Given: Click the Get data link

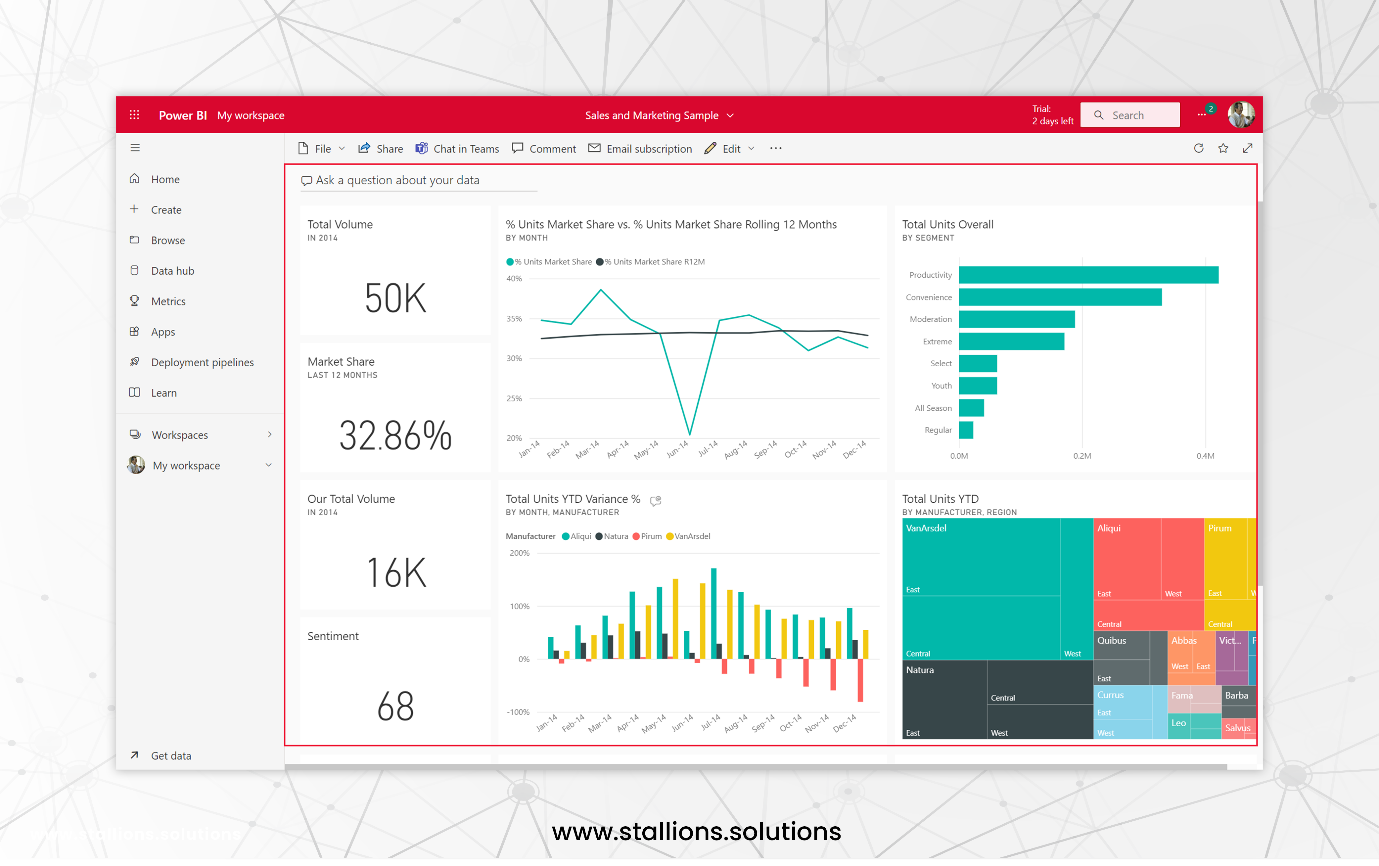Looking at the screenshot, I should 171,756.
